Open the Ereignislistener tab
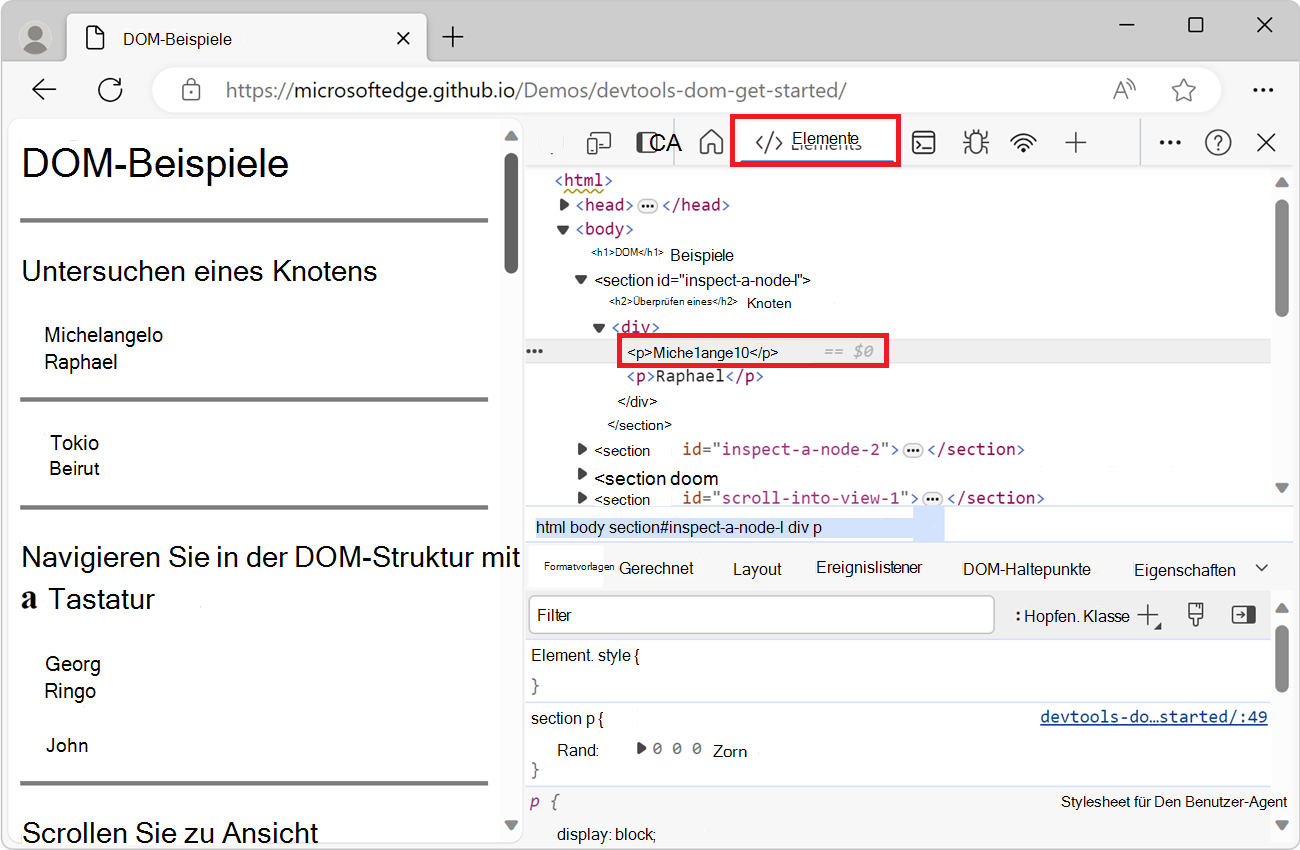Viewport: 1300px width, 850px height. [869, 568]
